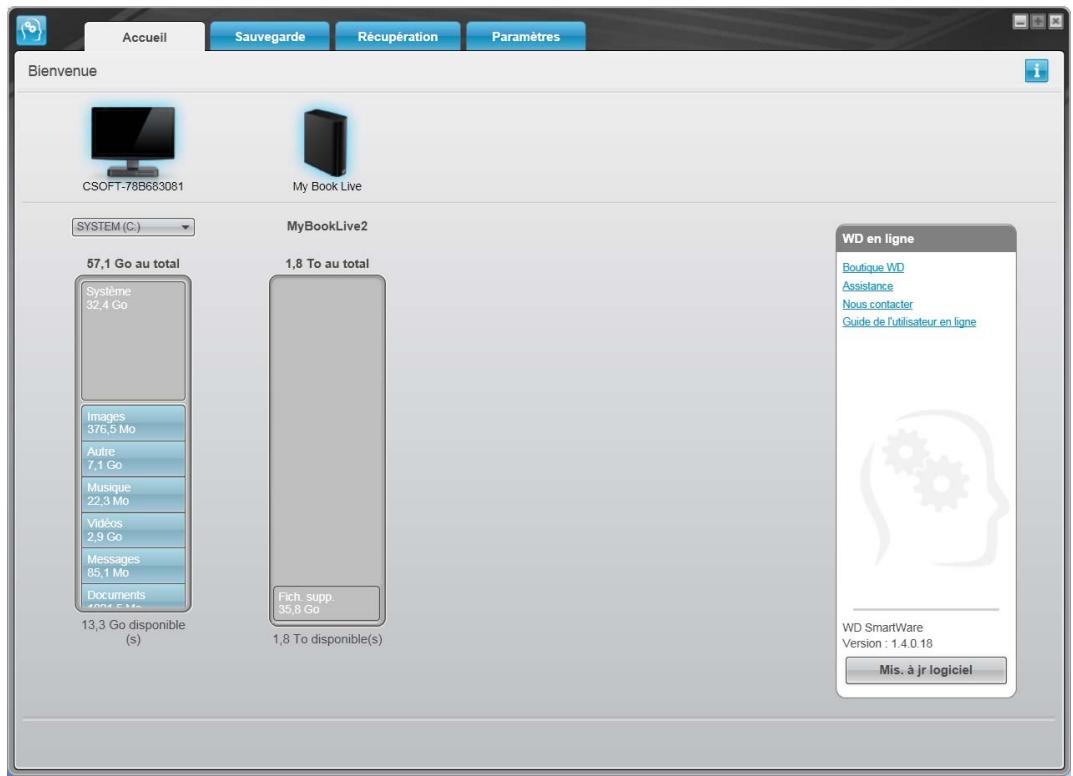Select the Images 376,5 Mo category
This screenshot has height=776, width=1073.
click(x=133, y=423)
